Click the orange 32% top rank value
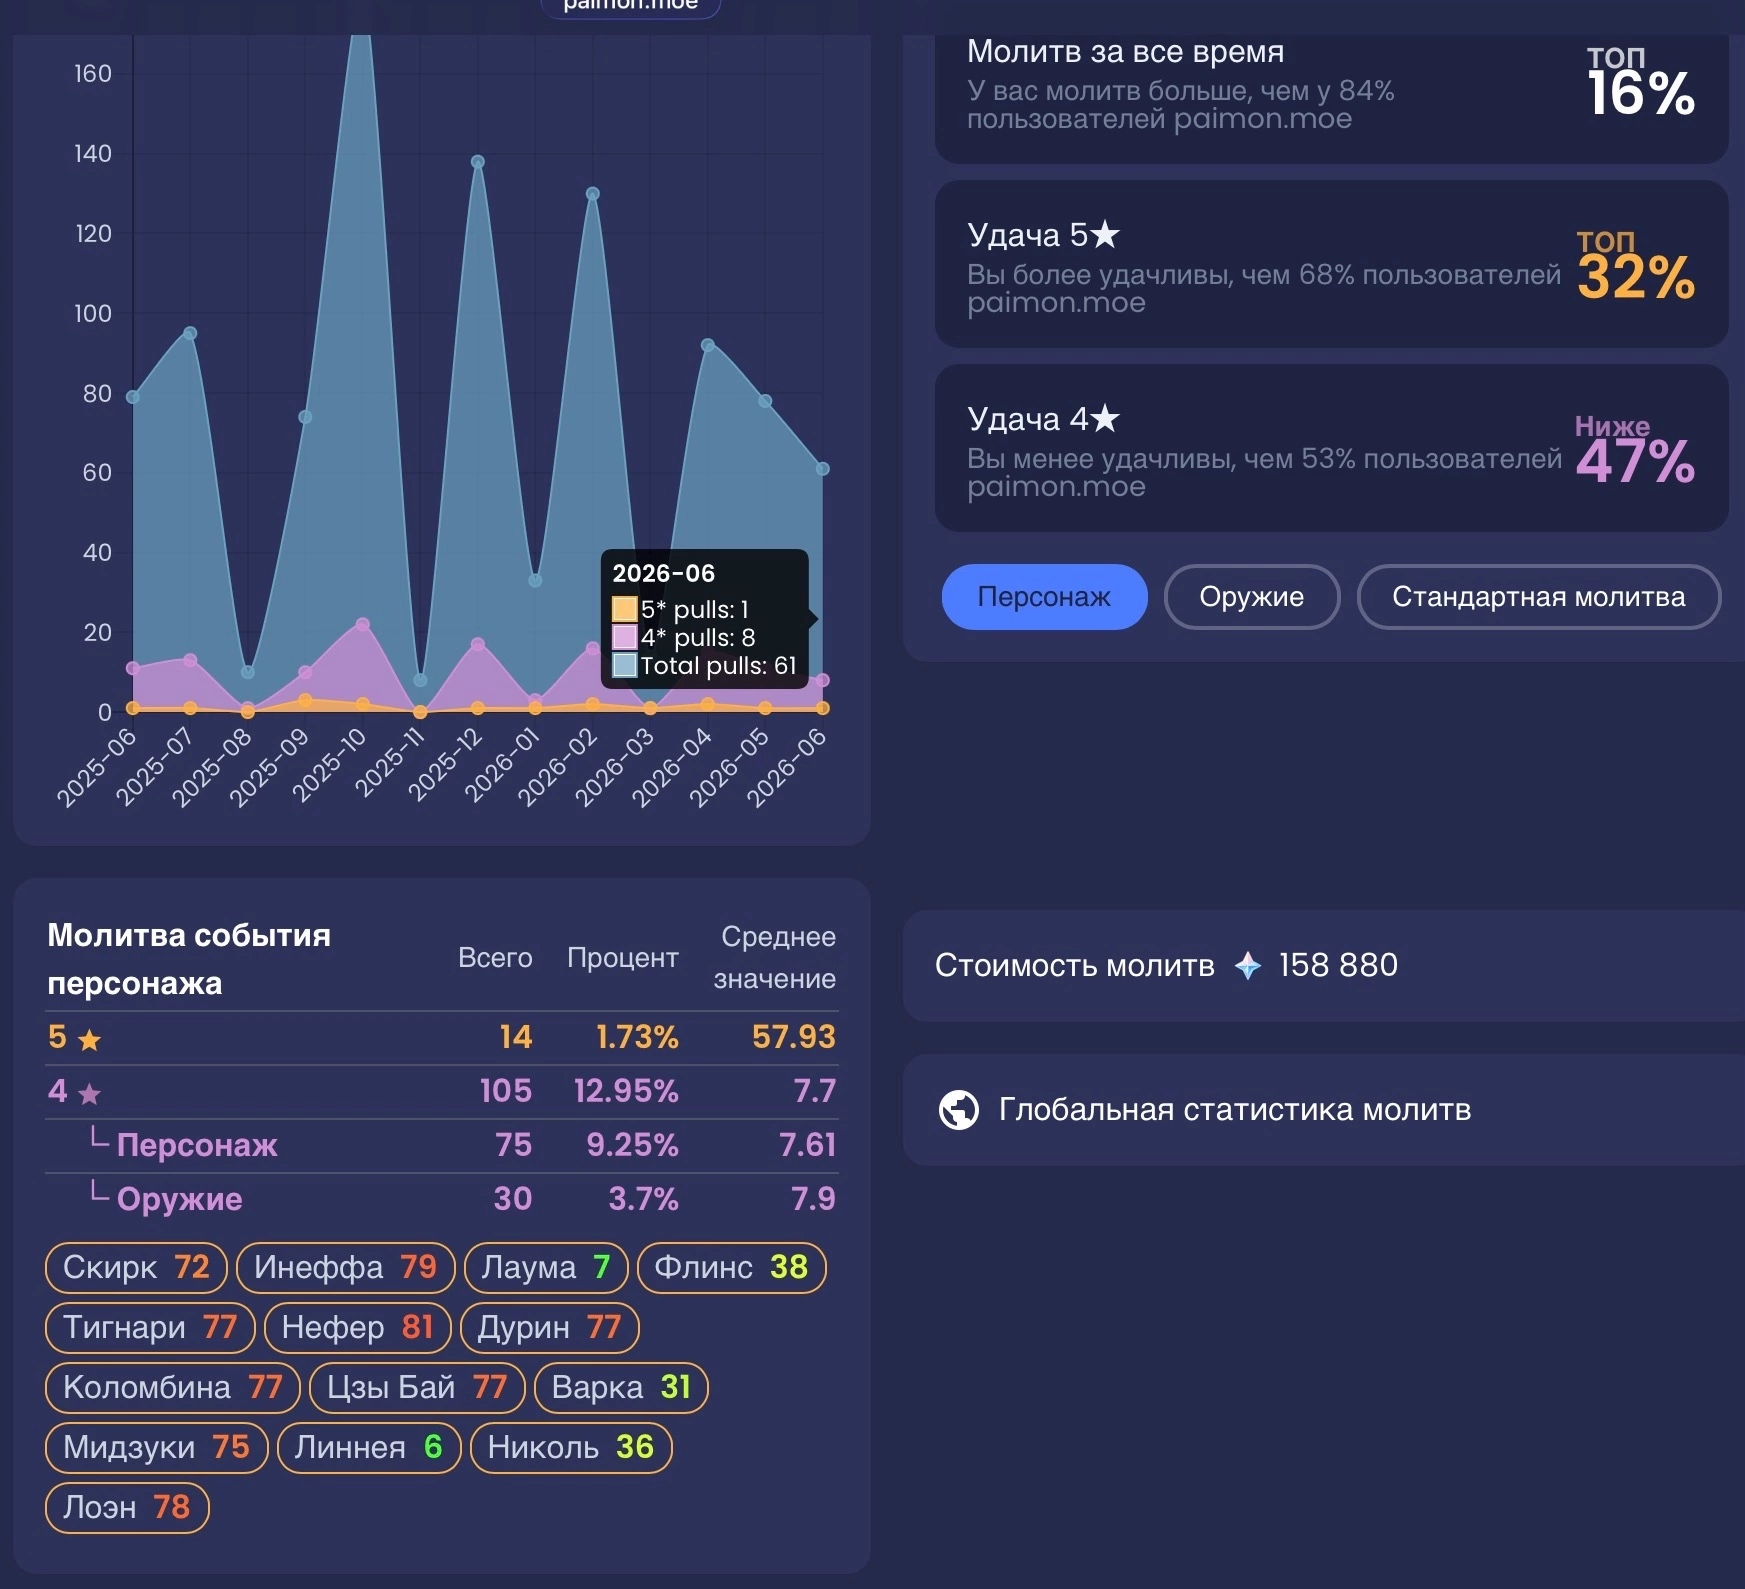The height and width of the screenshot is (1589, 1745). 1636,277
